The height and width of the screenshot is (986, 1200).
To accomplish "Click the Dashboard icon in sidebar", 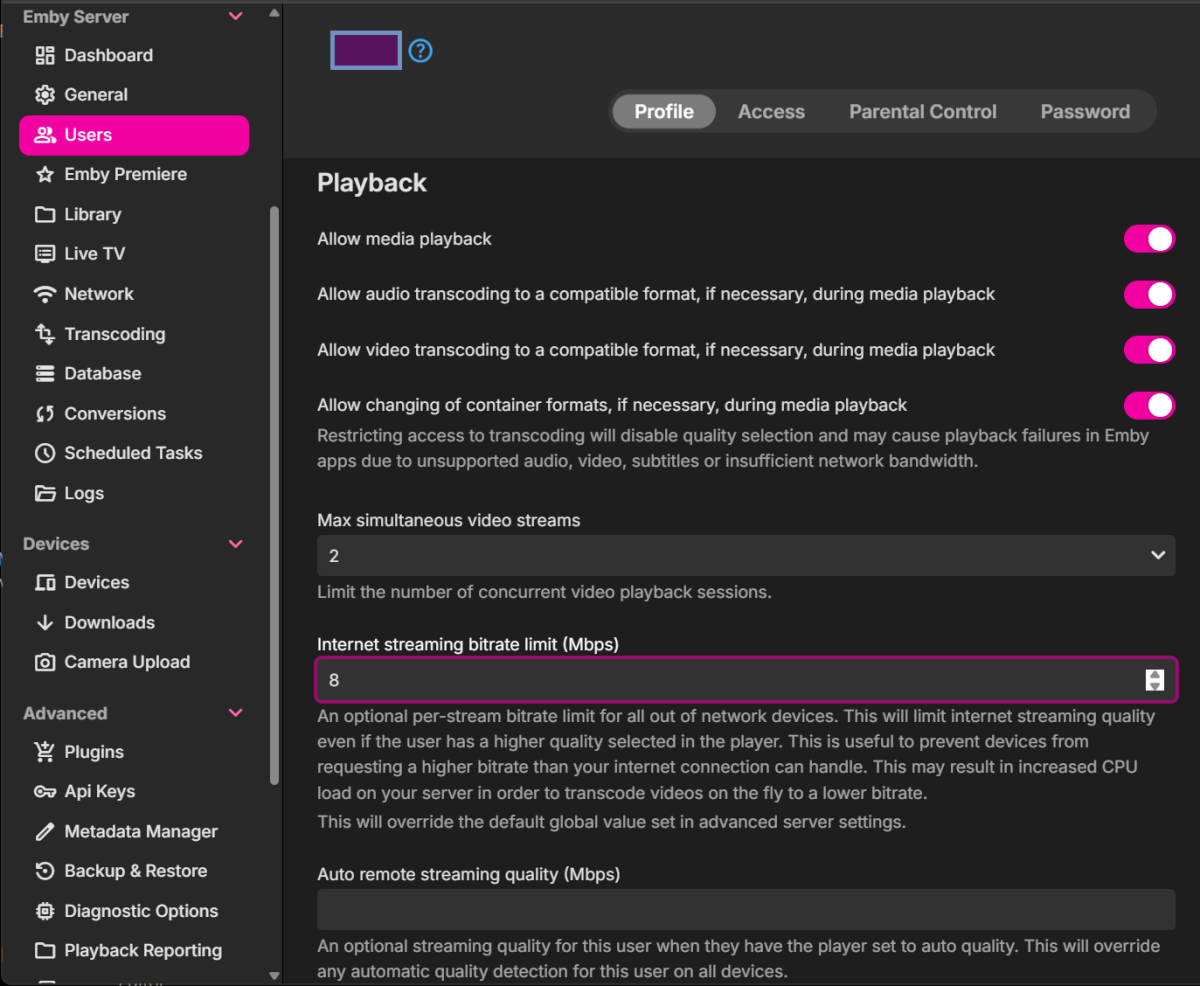I will click(x=44, y=55).
